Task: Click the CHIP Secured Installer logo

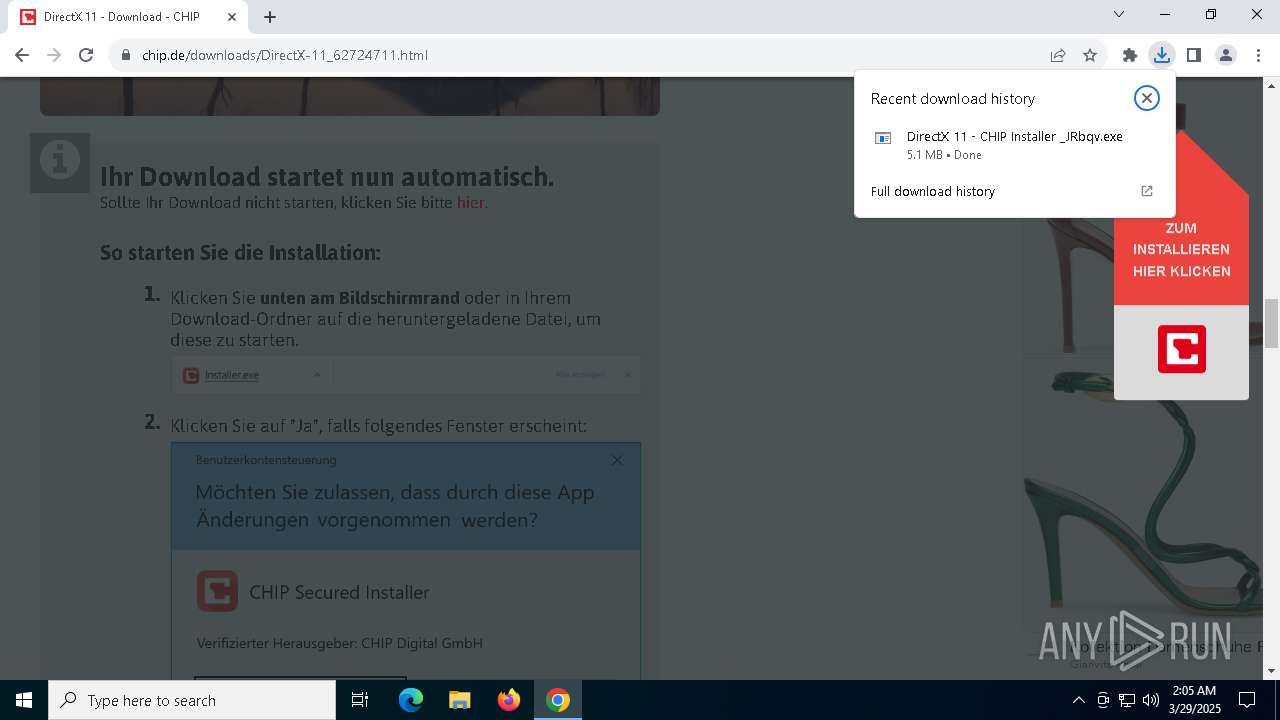Action: click(x=217, y=591)
